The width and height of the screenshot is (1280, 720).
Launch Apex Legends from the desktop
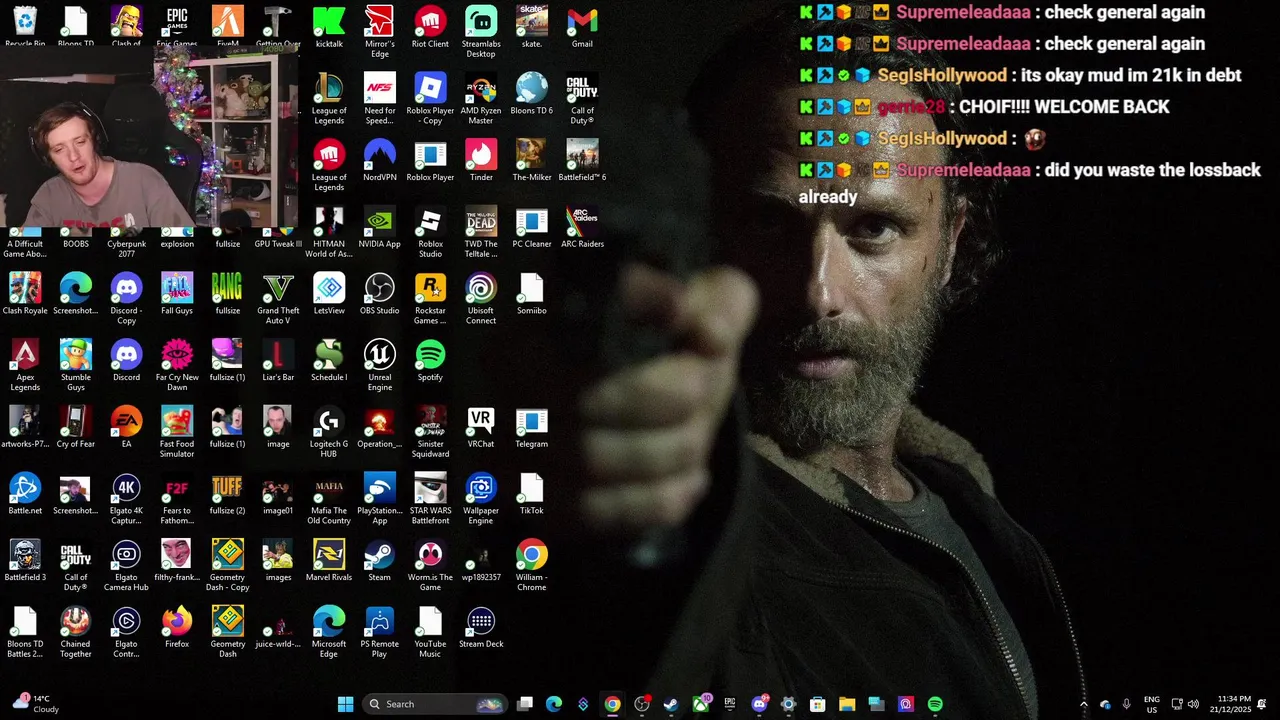point(25,365)
